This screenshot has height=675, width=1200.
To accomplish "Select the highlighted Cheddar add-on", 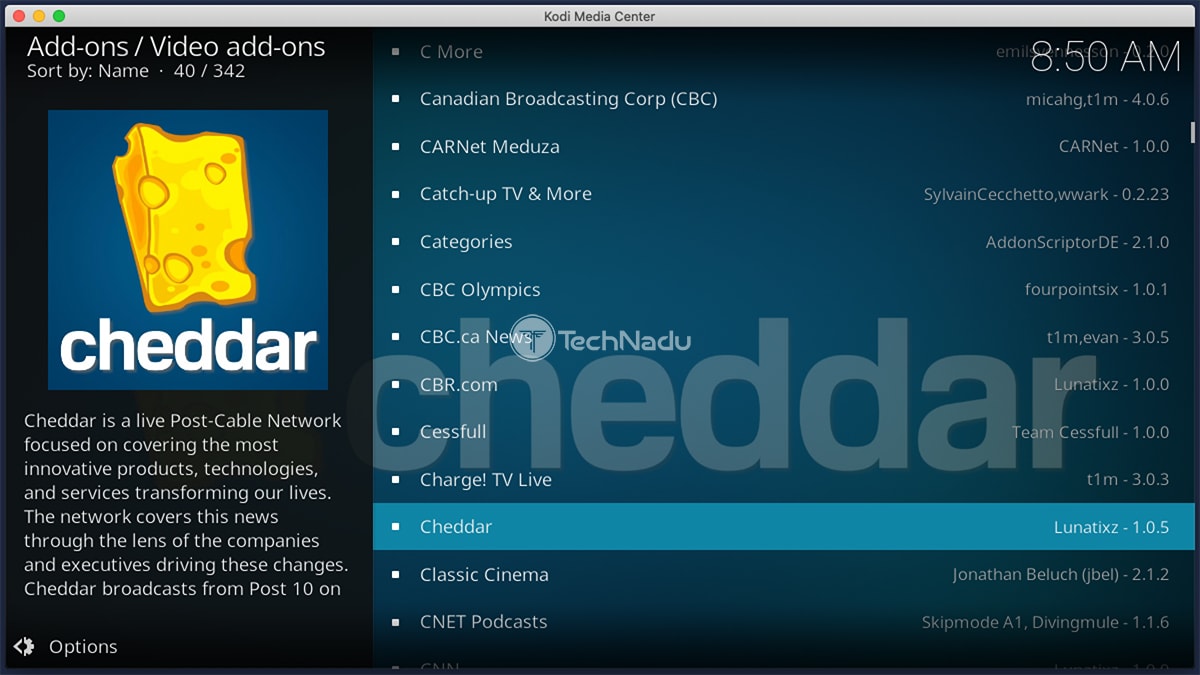I will pos(784,527).
